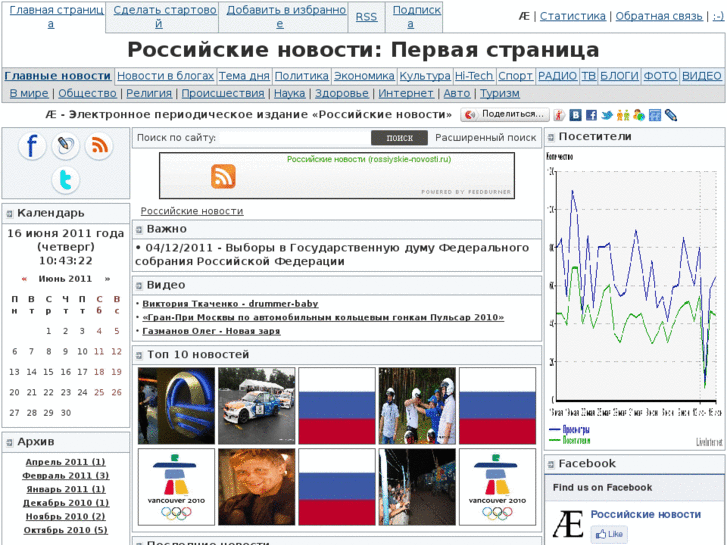Open Туризм subsection link

pos(499,93)
